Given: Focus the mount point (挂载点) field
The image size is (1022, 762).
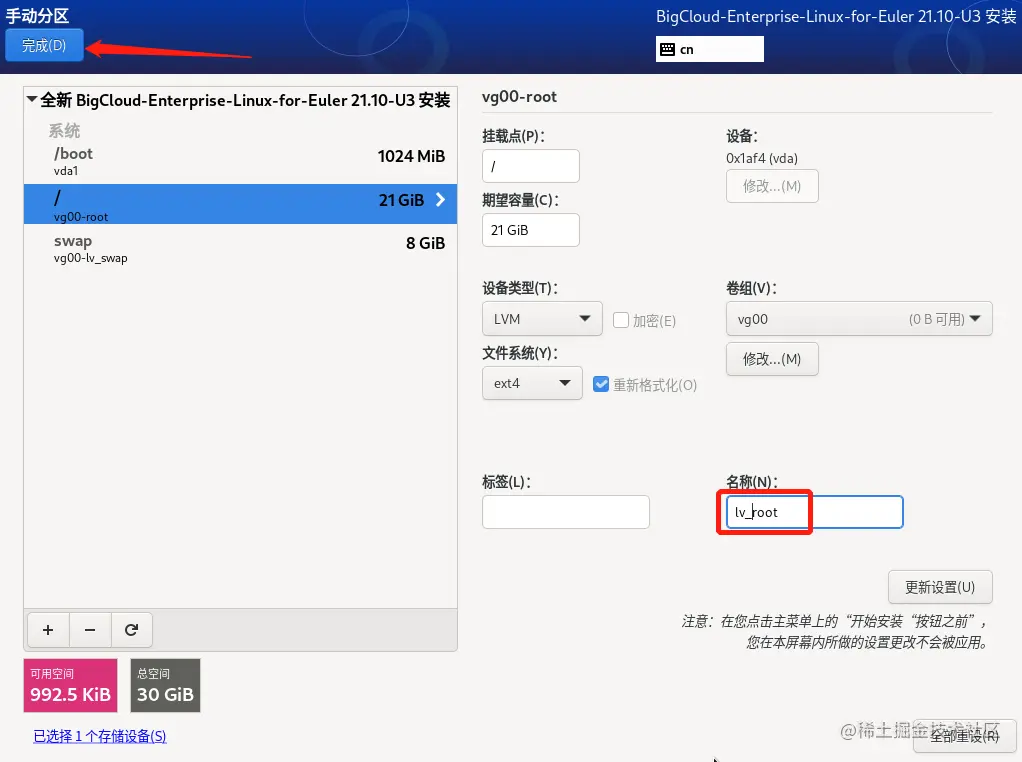Looking at the screenshot, I should tap(531, 166).
